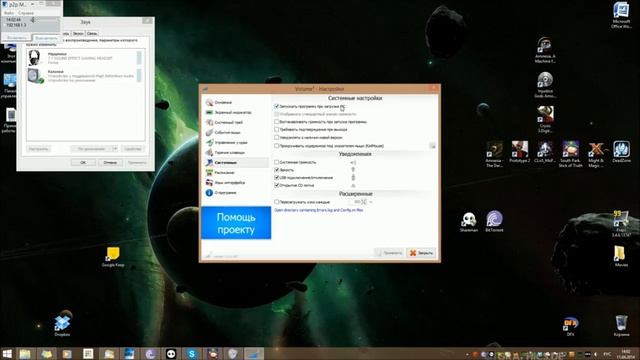
Task: Open directory containing Errors.log link
Action: point(319,210)
